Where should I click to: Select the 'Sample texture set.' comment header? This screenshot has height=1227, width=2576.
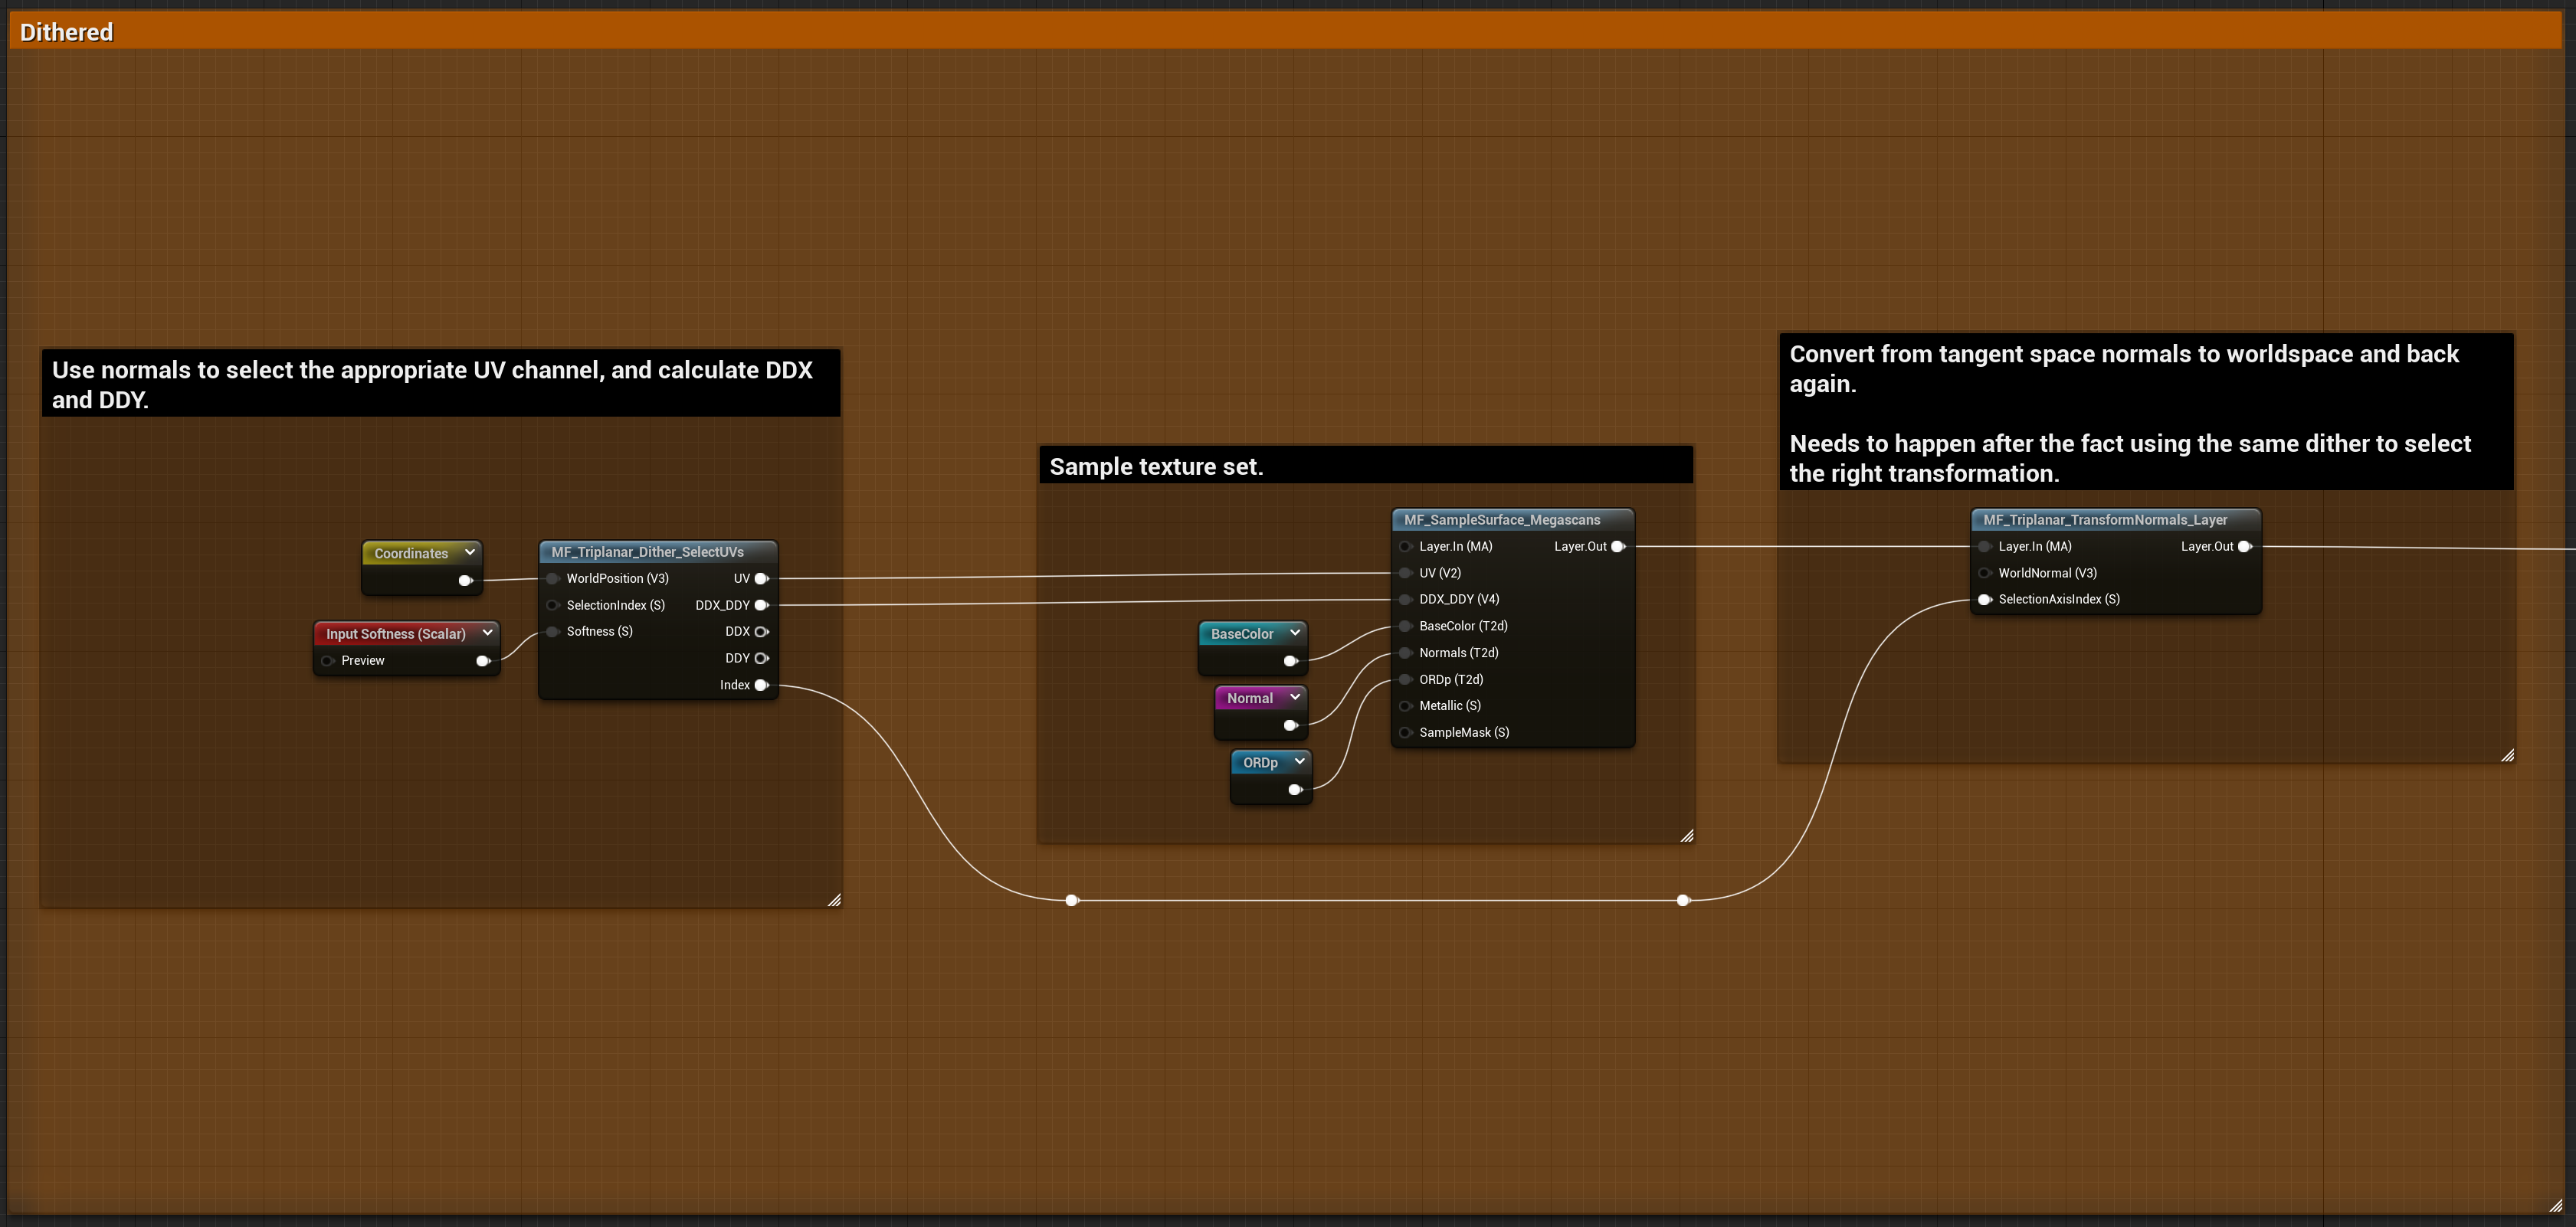point(1366,466)
